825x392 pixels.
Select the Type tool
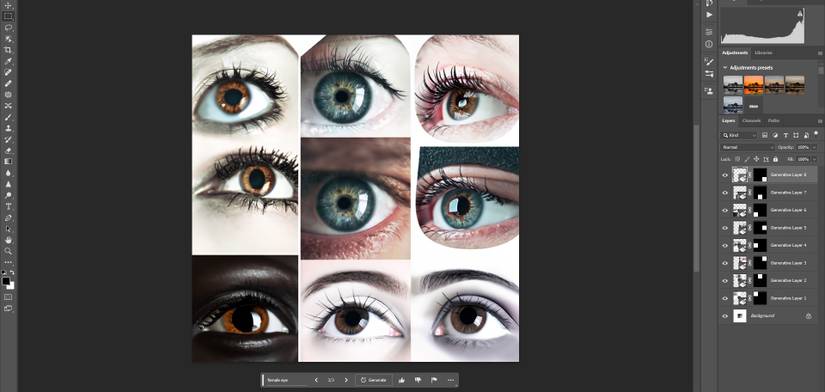click(8, 206)
